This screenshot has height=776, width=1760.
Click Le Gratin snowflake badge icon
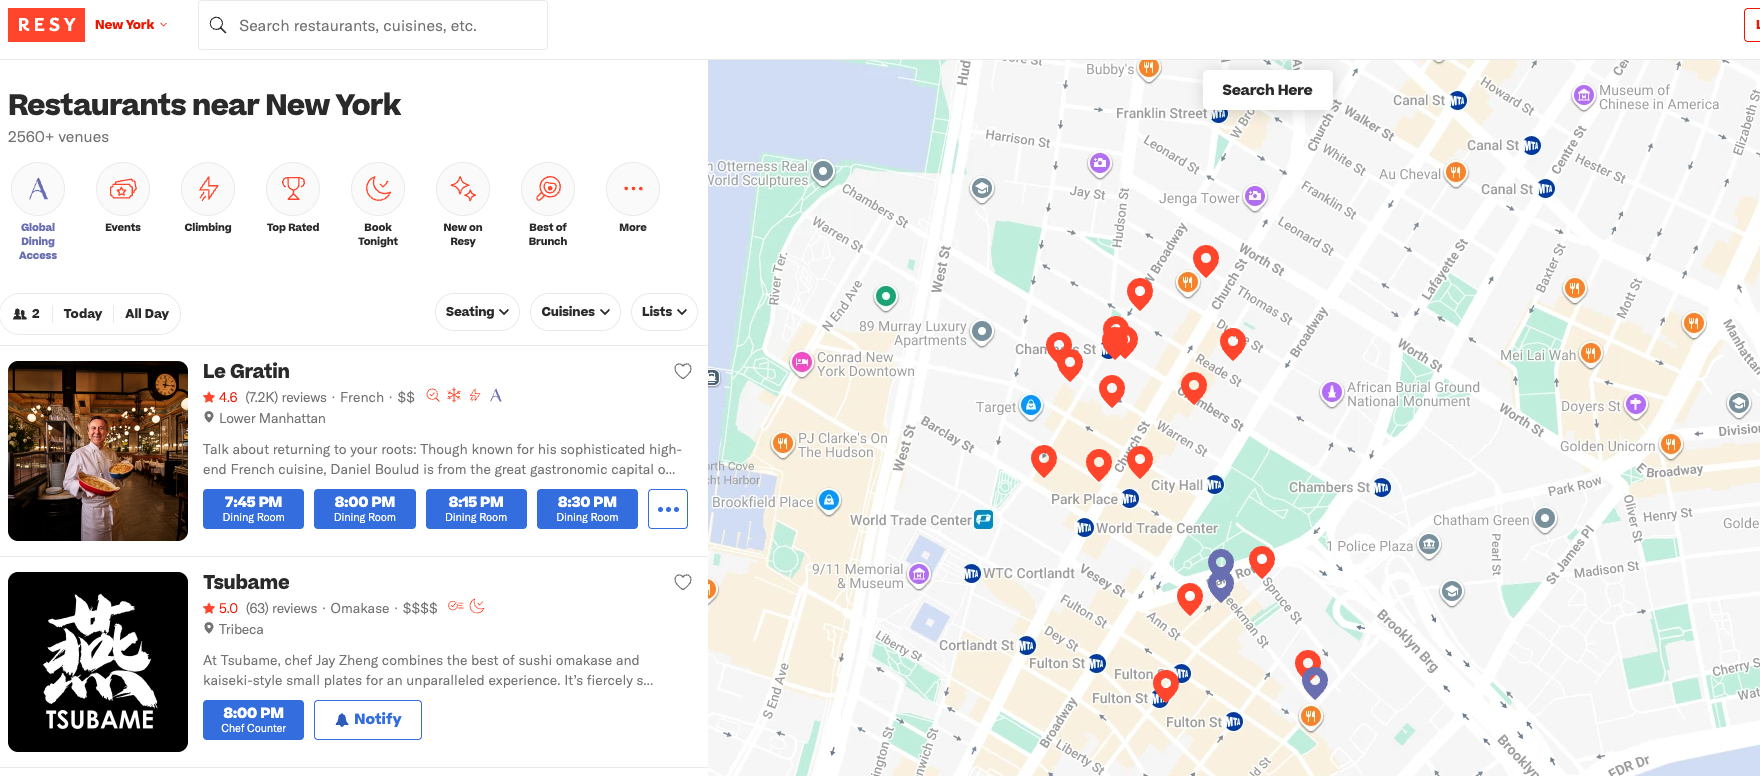coord(454,396)
